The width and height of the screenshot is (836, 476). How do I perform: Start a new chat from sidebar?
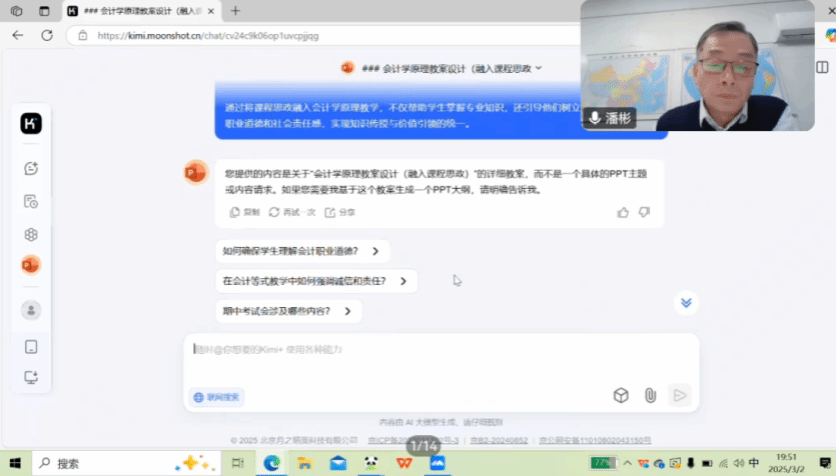tap(31, 168)
